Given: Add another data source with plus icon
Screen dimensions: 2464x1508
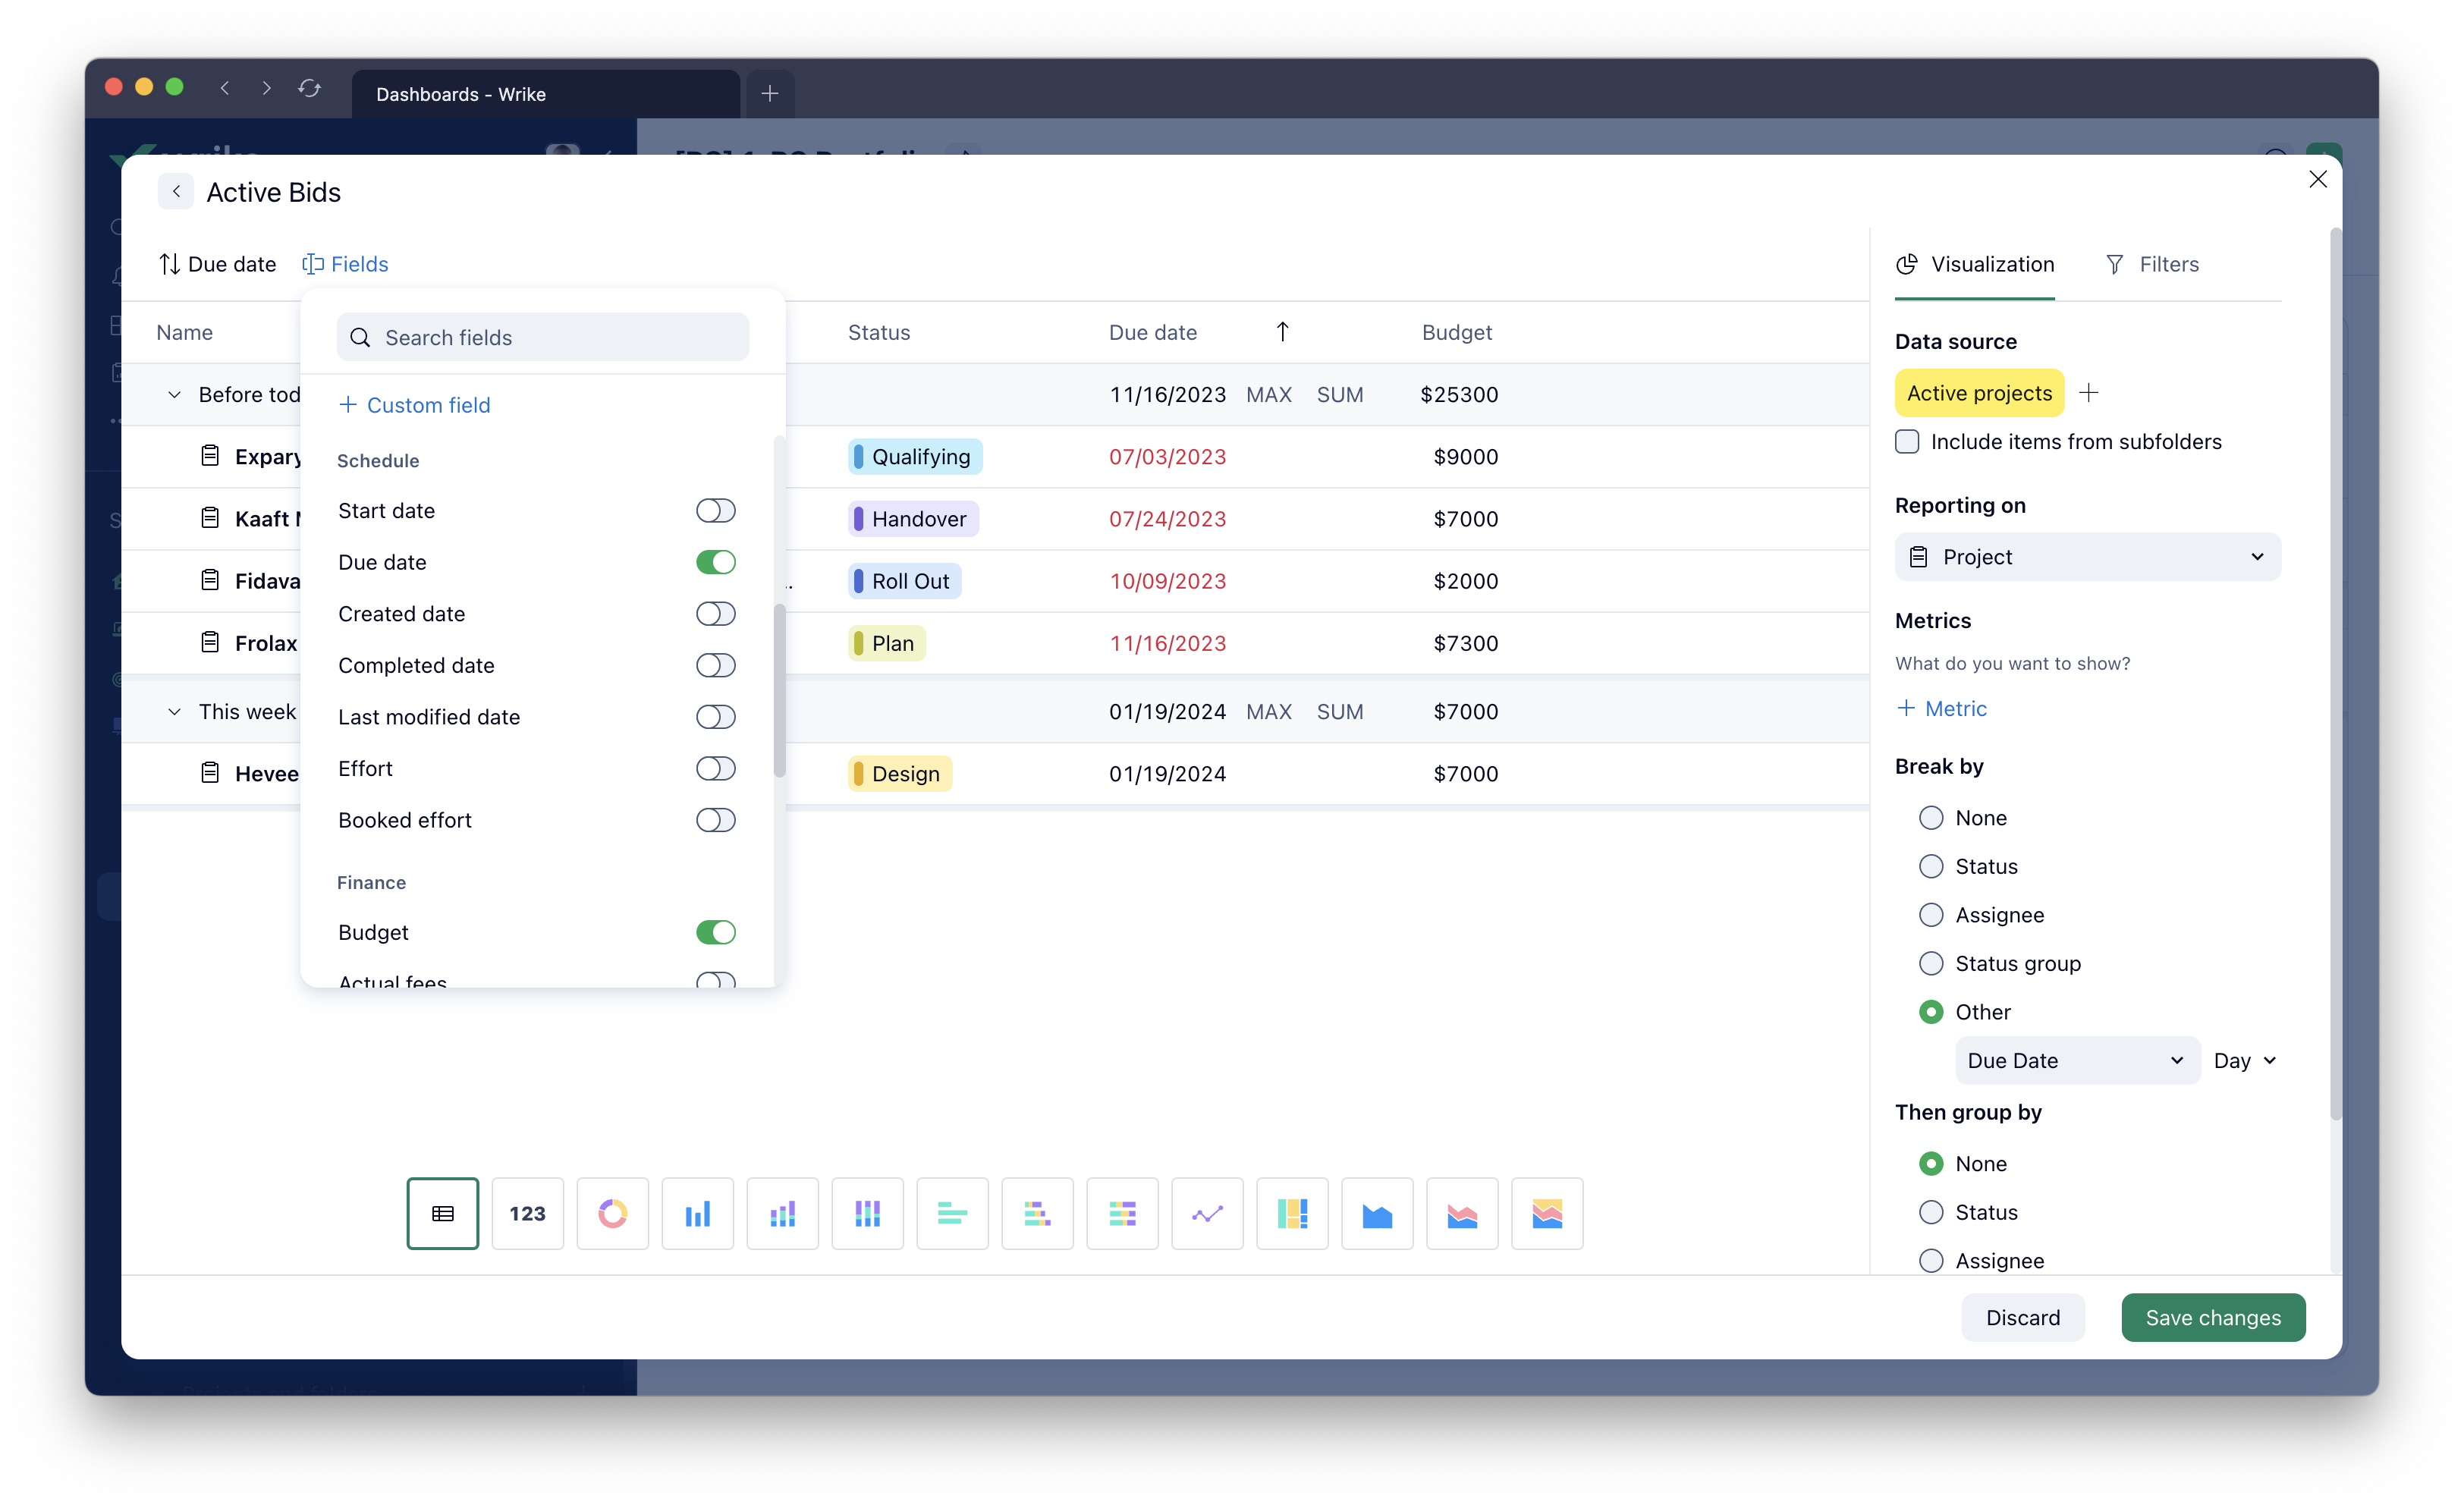Looking at the screenshot, I should (2088, 393).
